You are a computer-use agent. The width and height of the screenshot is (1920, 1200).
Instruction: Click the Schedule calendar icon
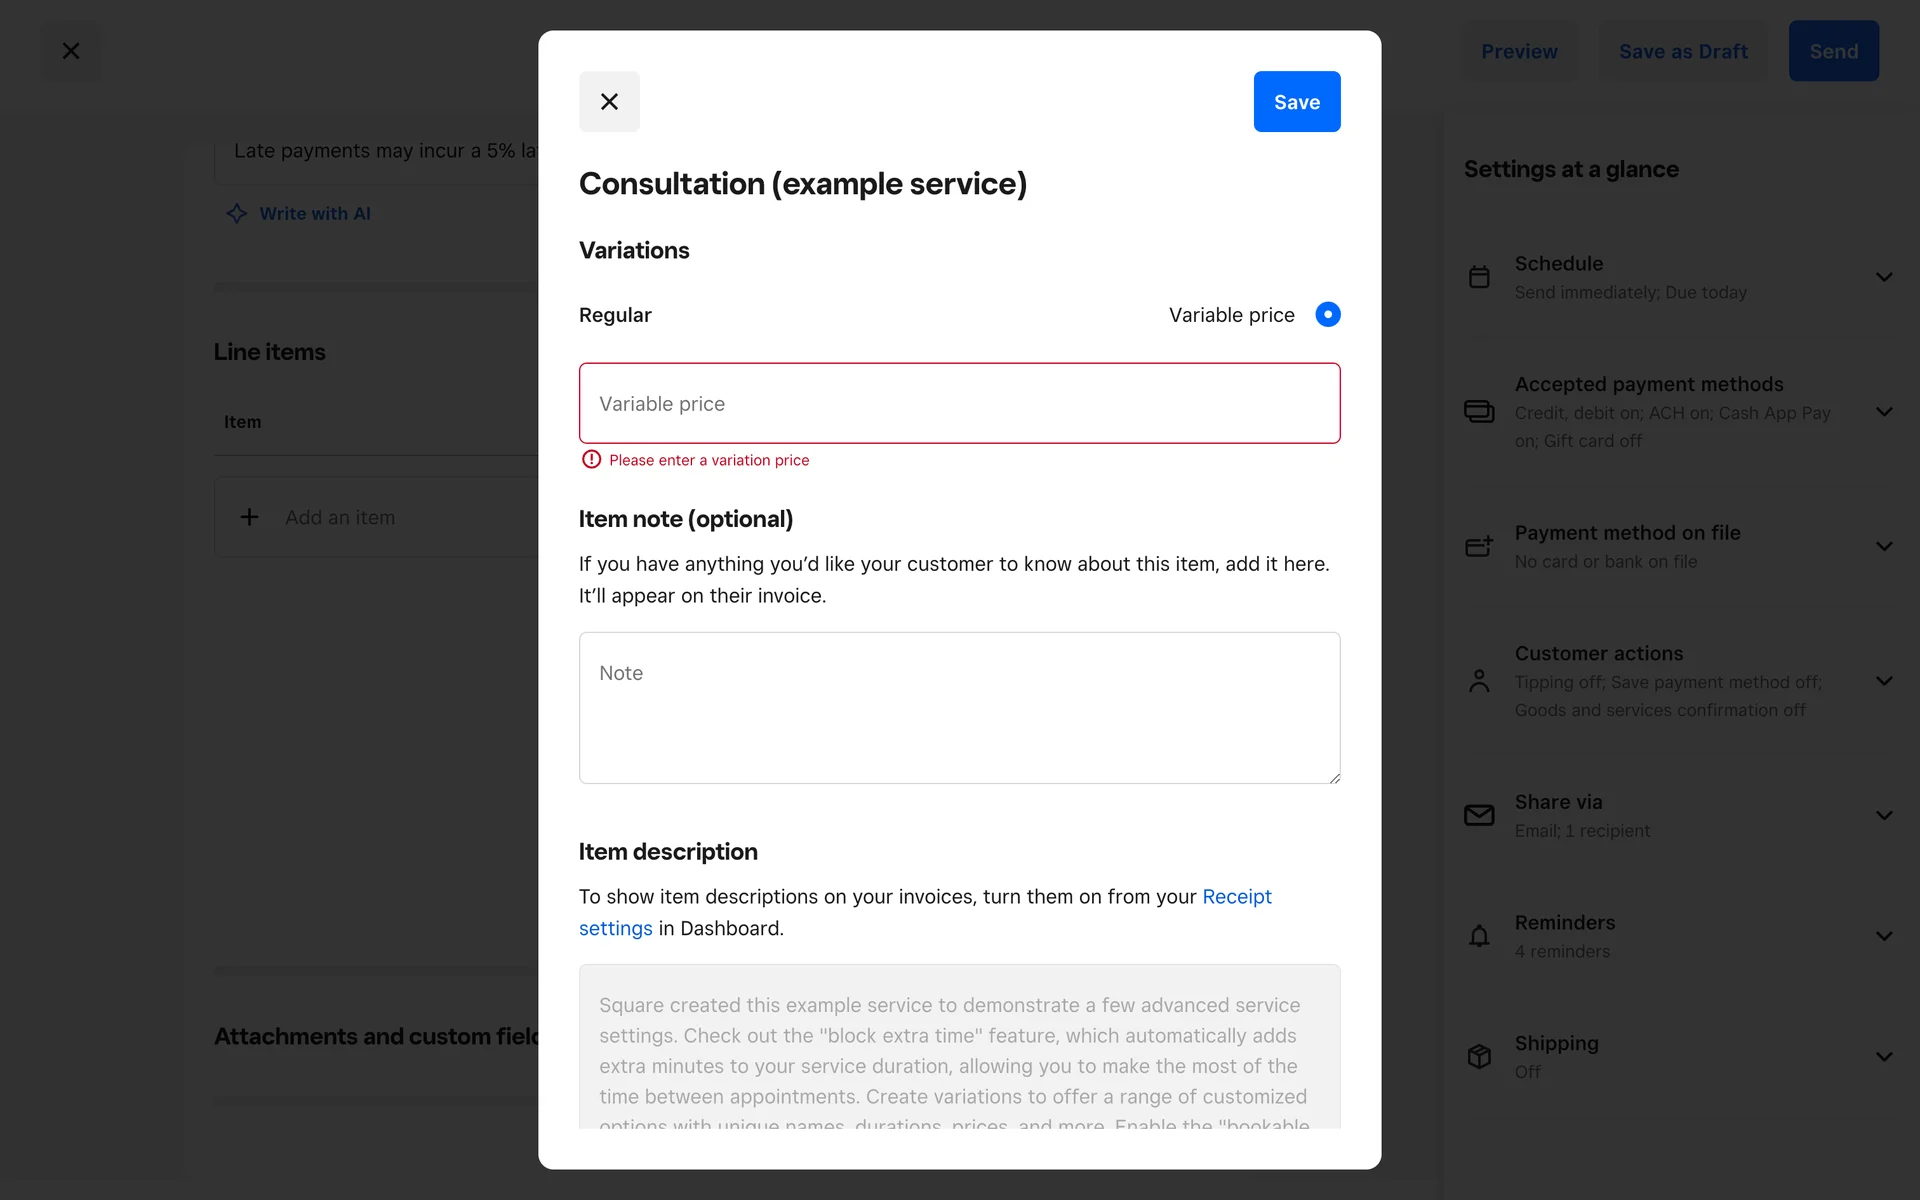(x=1479, y=277)
